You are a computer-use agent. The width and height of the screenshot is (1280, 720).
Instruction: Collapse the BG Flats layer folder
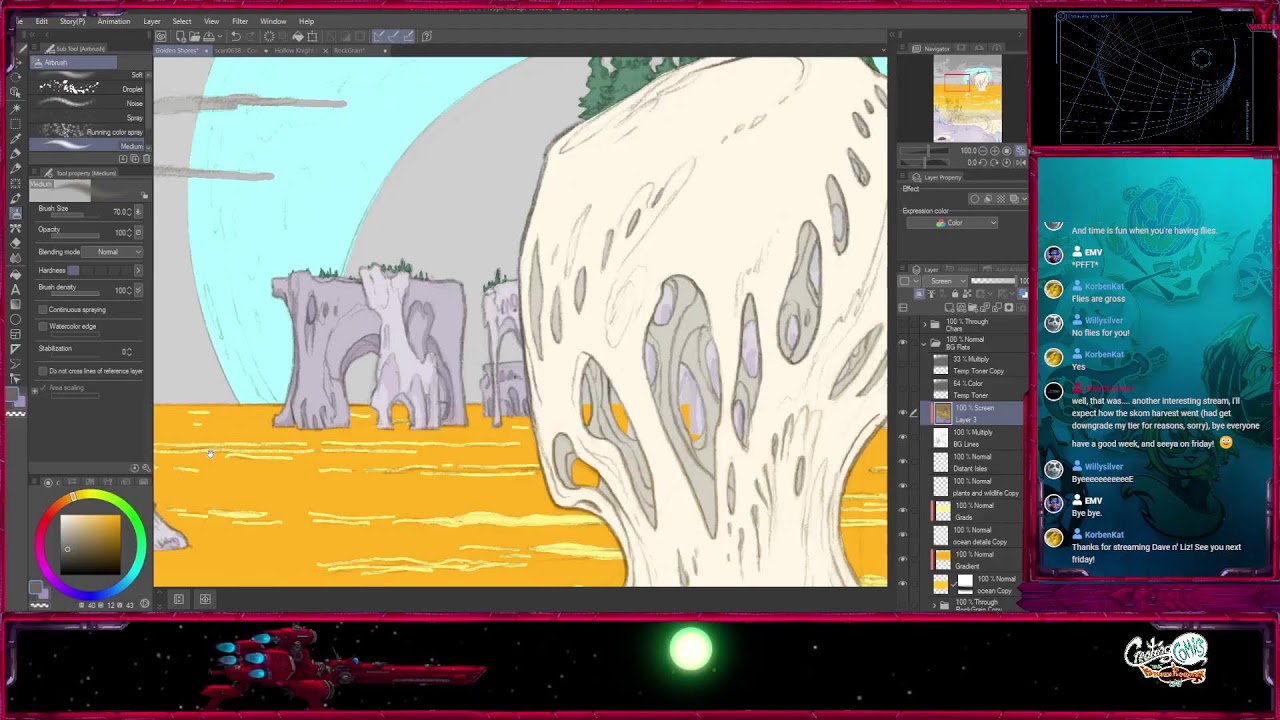coord(925,343)
